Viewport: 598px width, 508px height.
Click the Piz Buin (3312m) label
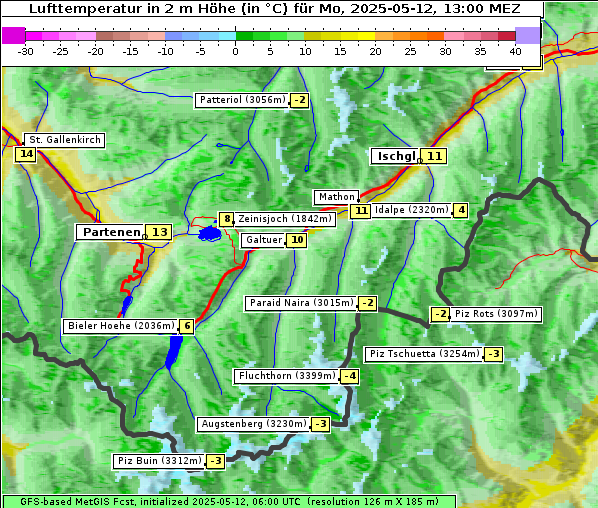click(159, 461)
